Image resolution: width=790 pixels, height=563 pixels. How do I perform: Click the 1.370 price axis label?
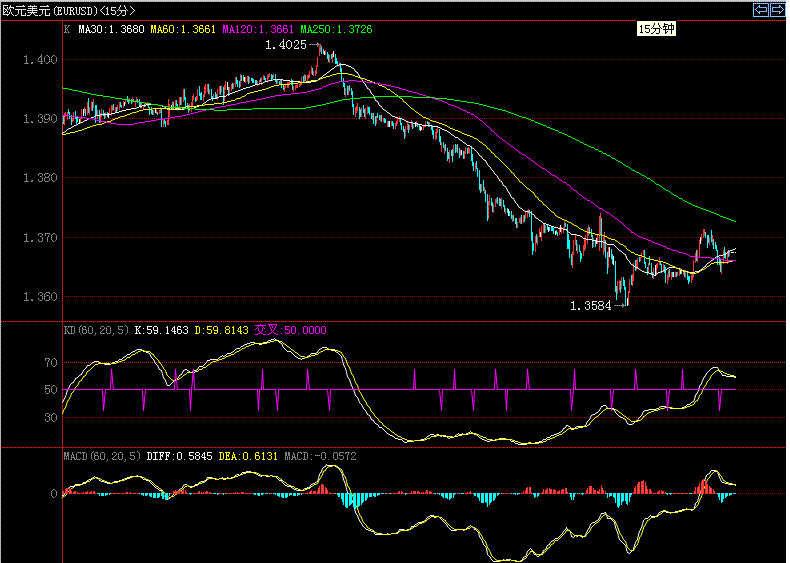[40, 237]
